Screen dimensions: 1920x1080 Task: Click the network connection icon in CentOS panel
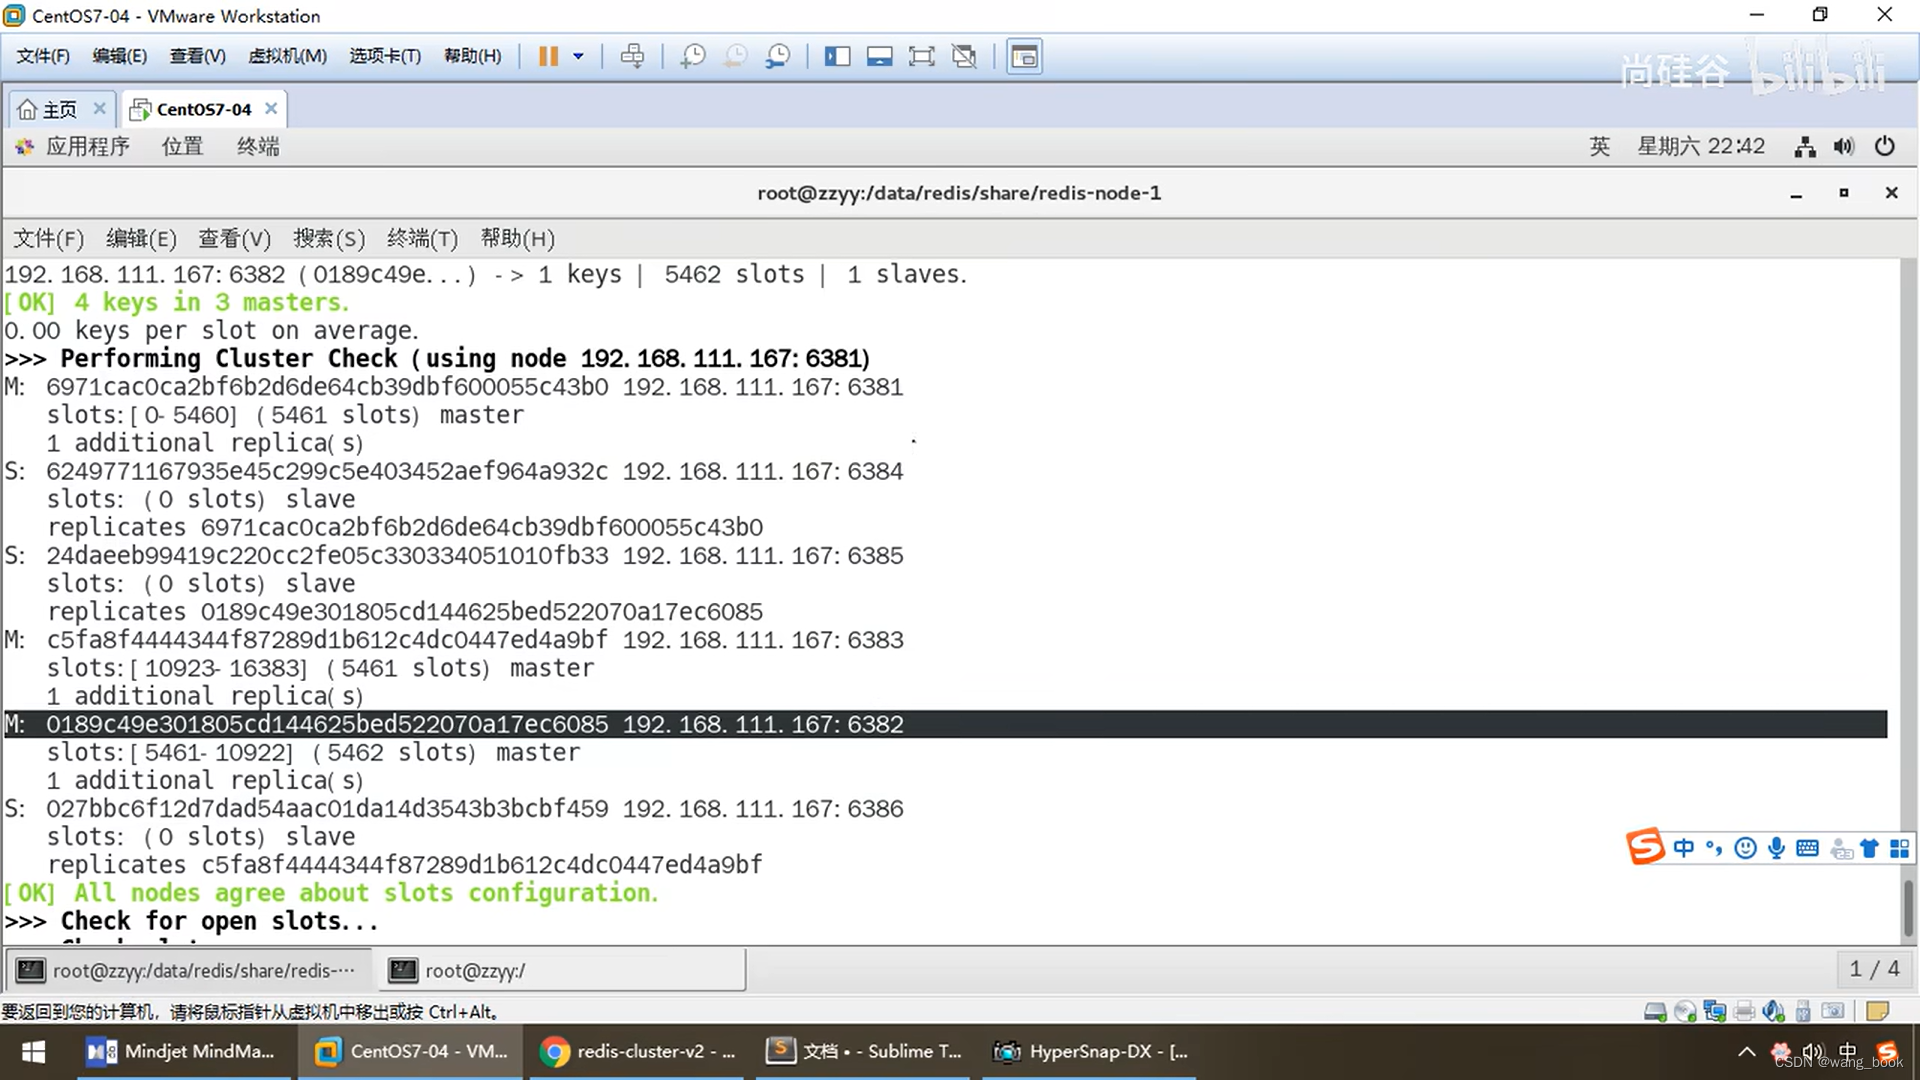coord(1804,147)
